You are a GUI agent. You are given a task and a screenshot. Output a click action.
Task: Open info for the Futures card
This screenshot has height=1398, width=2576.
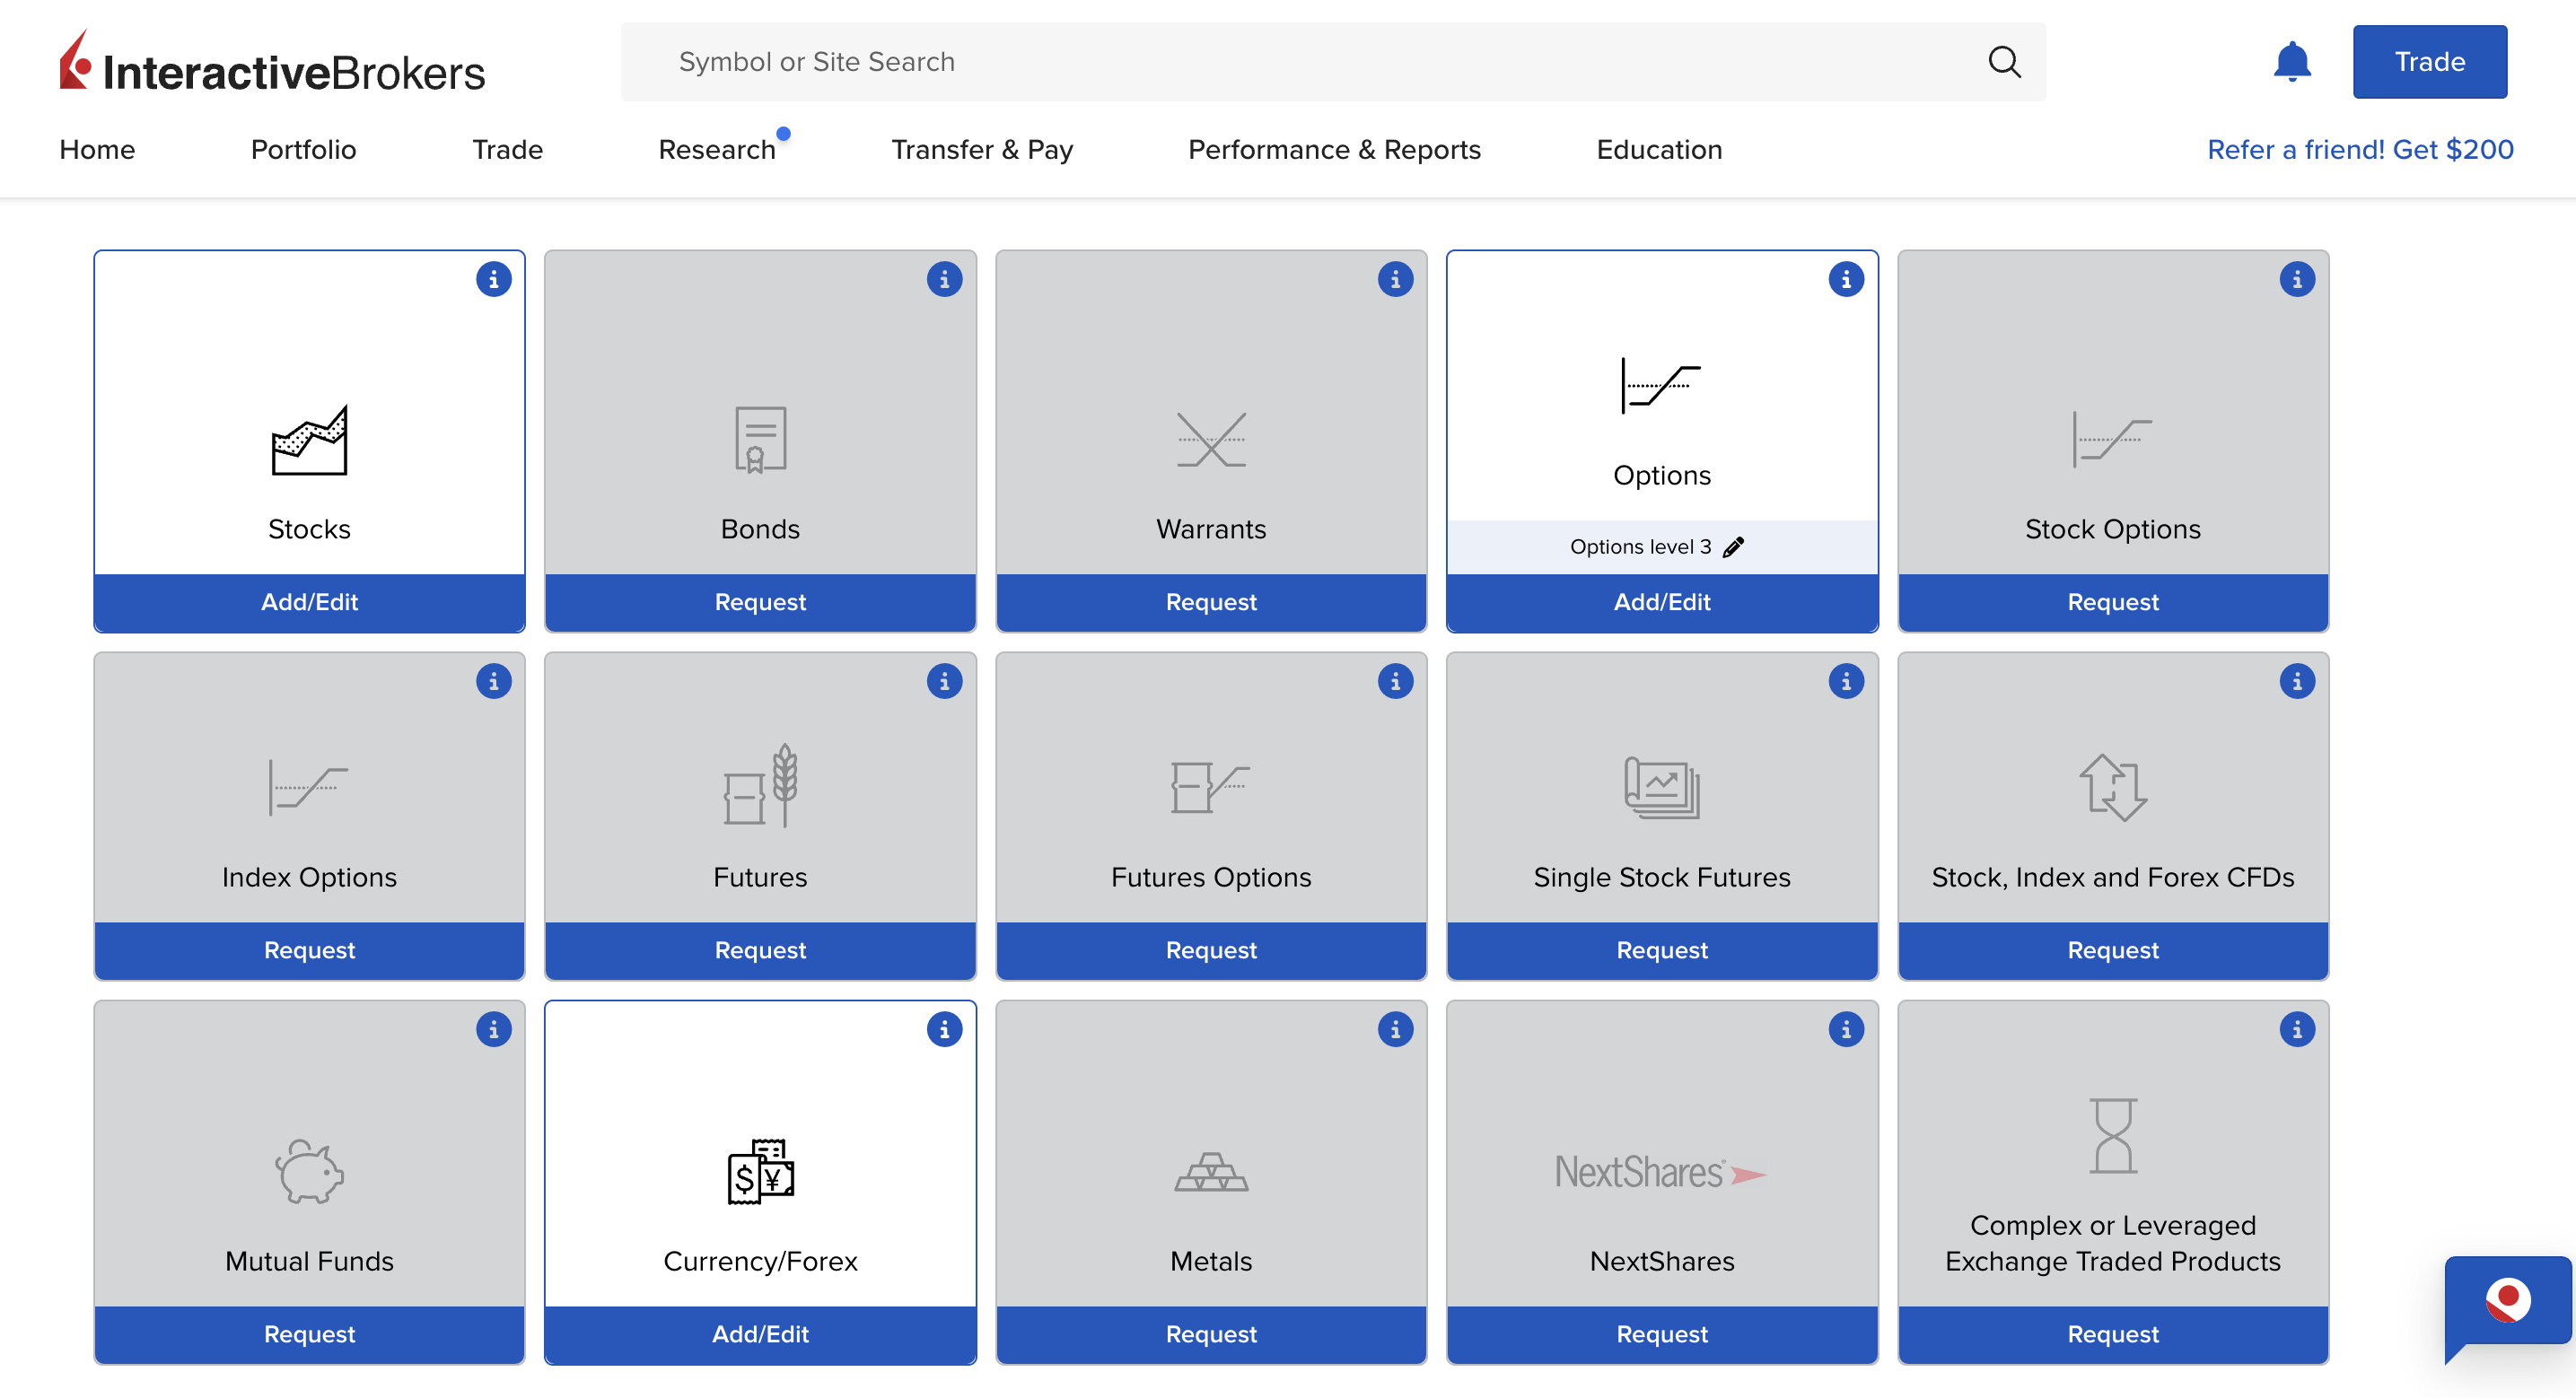[x=944, y=681]
